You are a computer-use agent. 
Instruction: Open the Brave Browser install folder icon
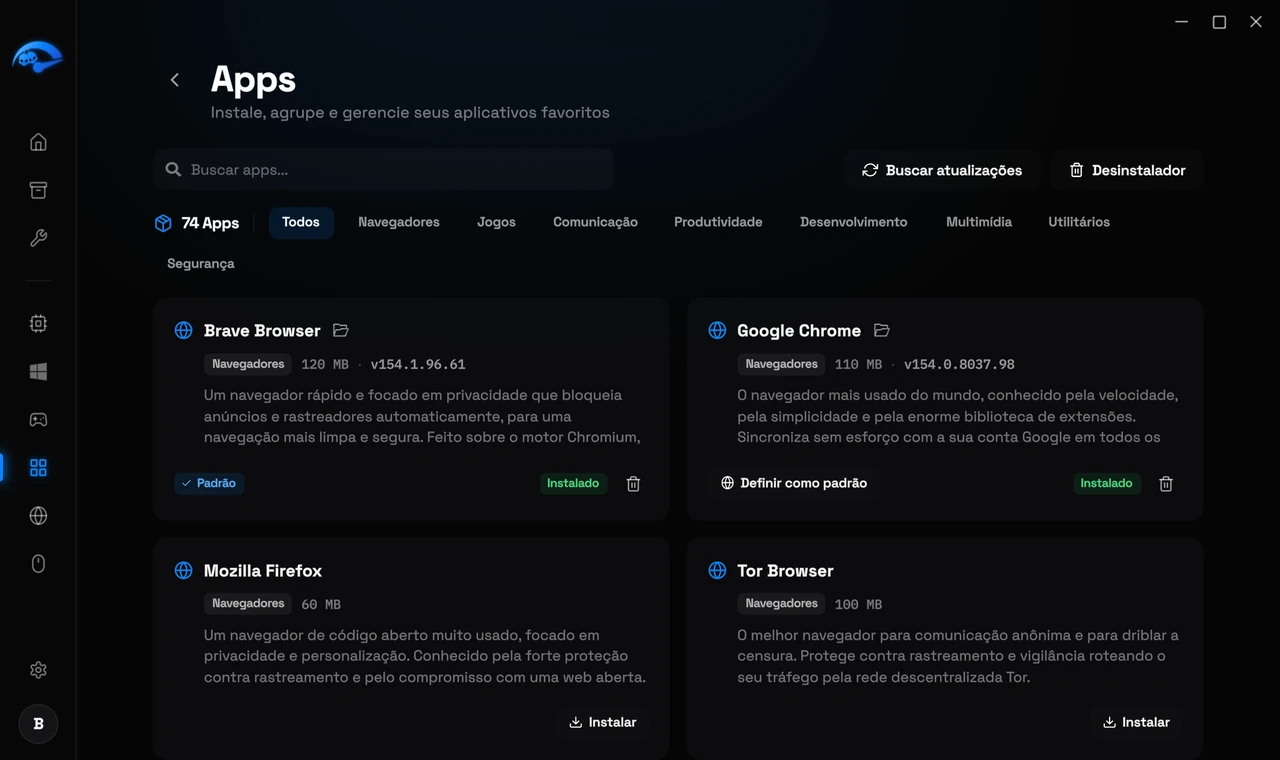[341, 330]
